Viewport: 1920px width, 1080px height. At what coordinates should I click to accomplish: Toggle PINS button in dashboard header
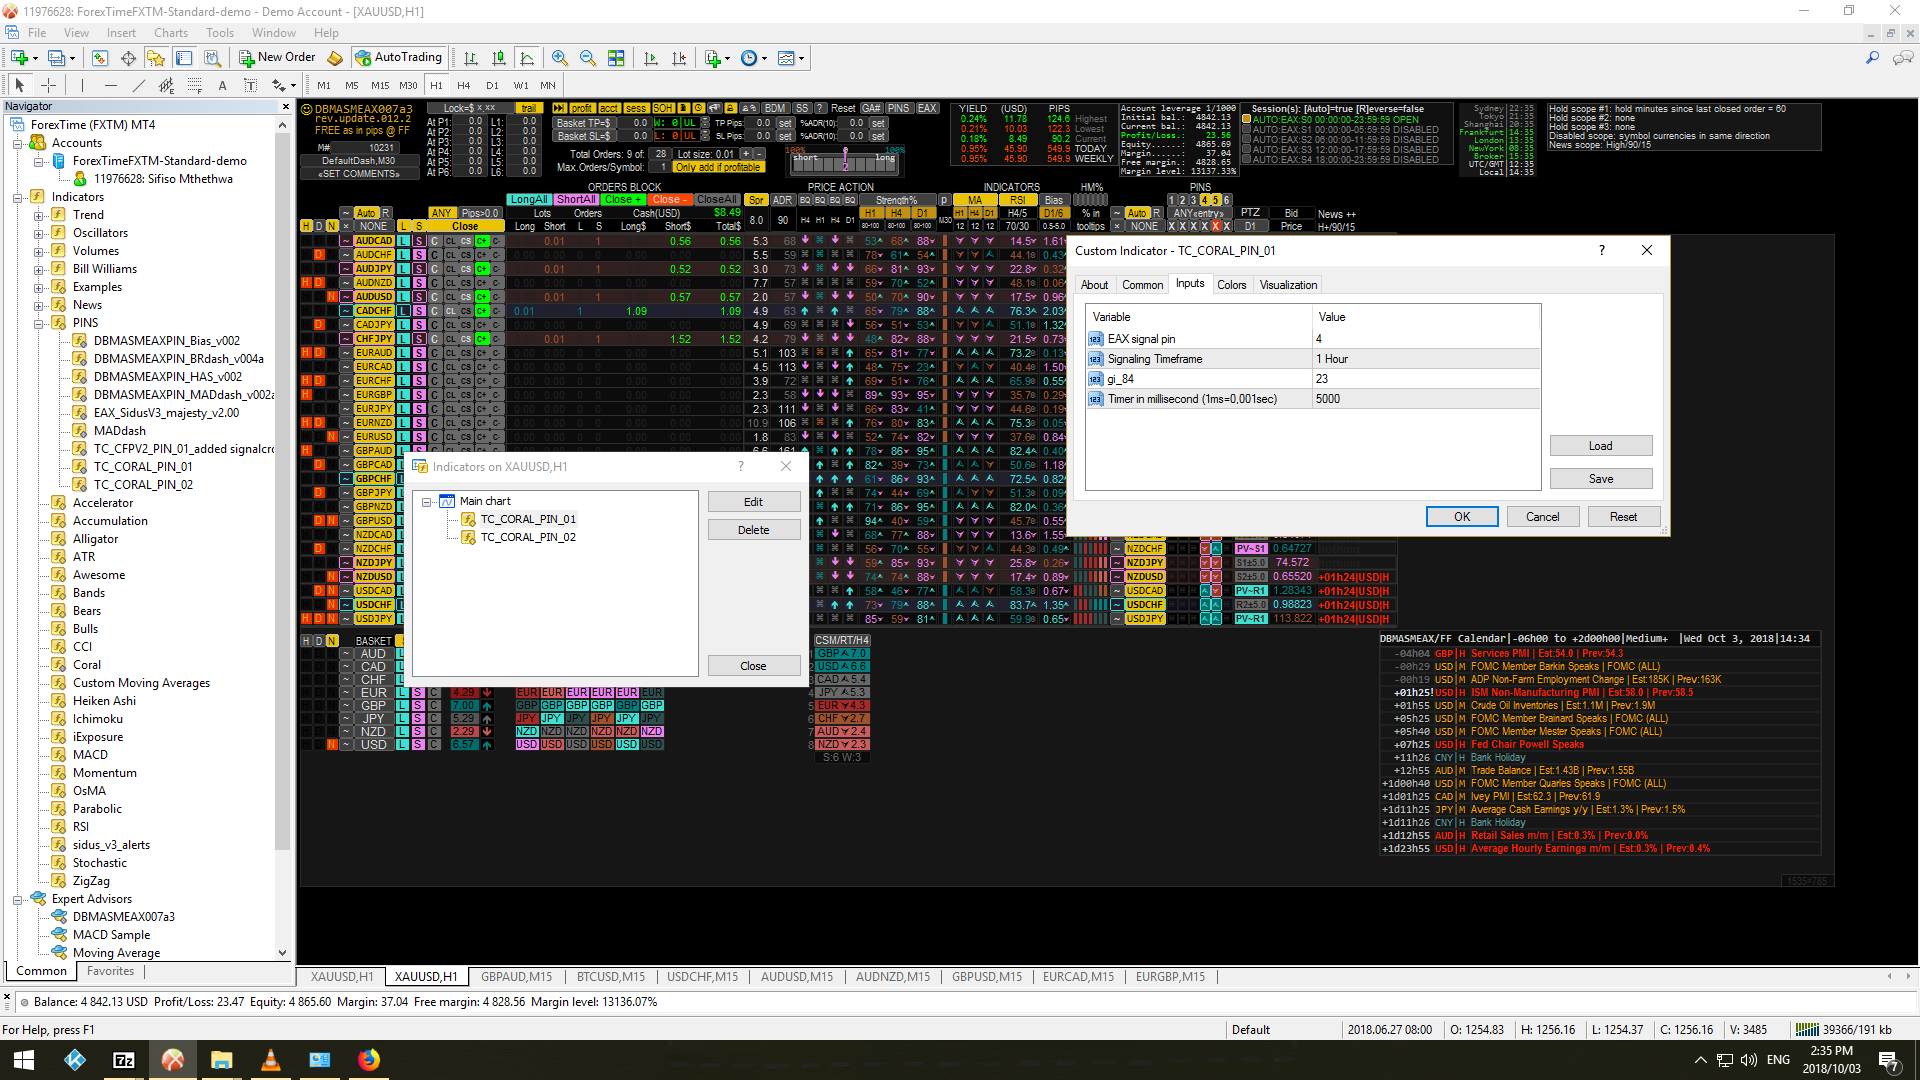[x=898, y=108]
